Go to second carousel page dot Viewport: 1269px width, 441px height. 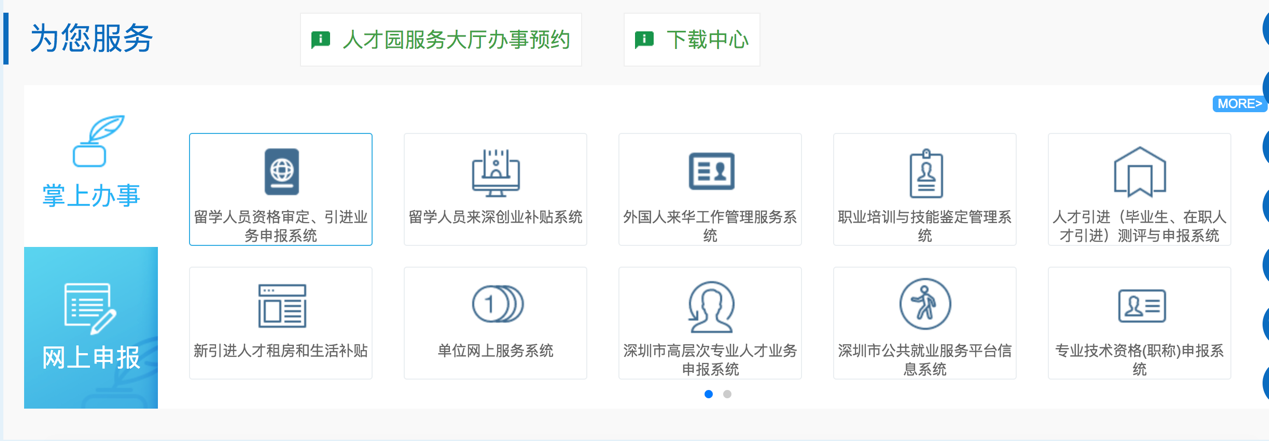[x=727, y=394]
